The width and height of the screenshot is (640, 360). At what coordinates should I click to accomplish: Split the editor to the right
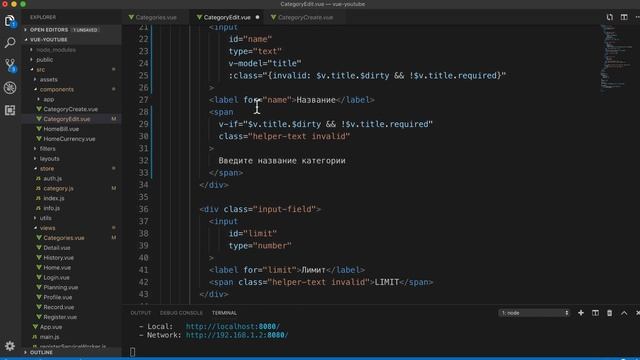(624, 17)
